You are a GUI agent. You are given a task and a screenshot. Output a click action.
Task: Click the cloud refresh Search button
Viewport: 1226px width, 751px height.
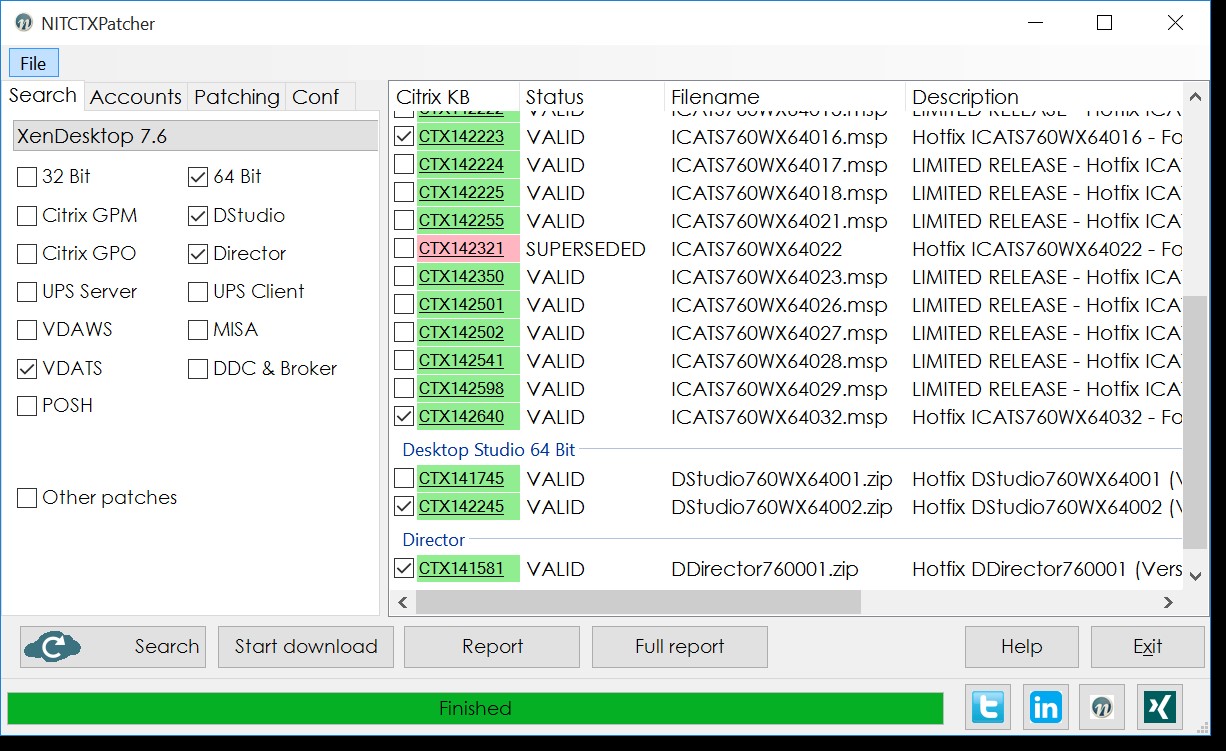[112, 647]
